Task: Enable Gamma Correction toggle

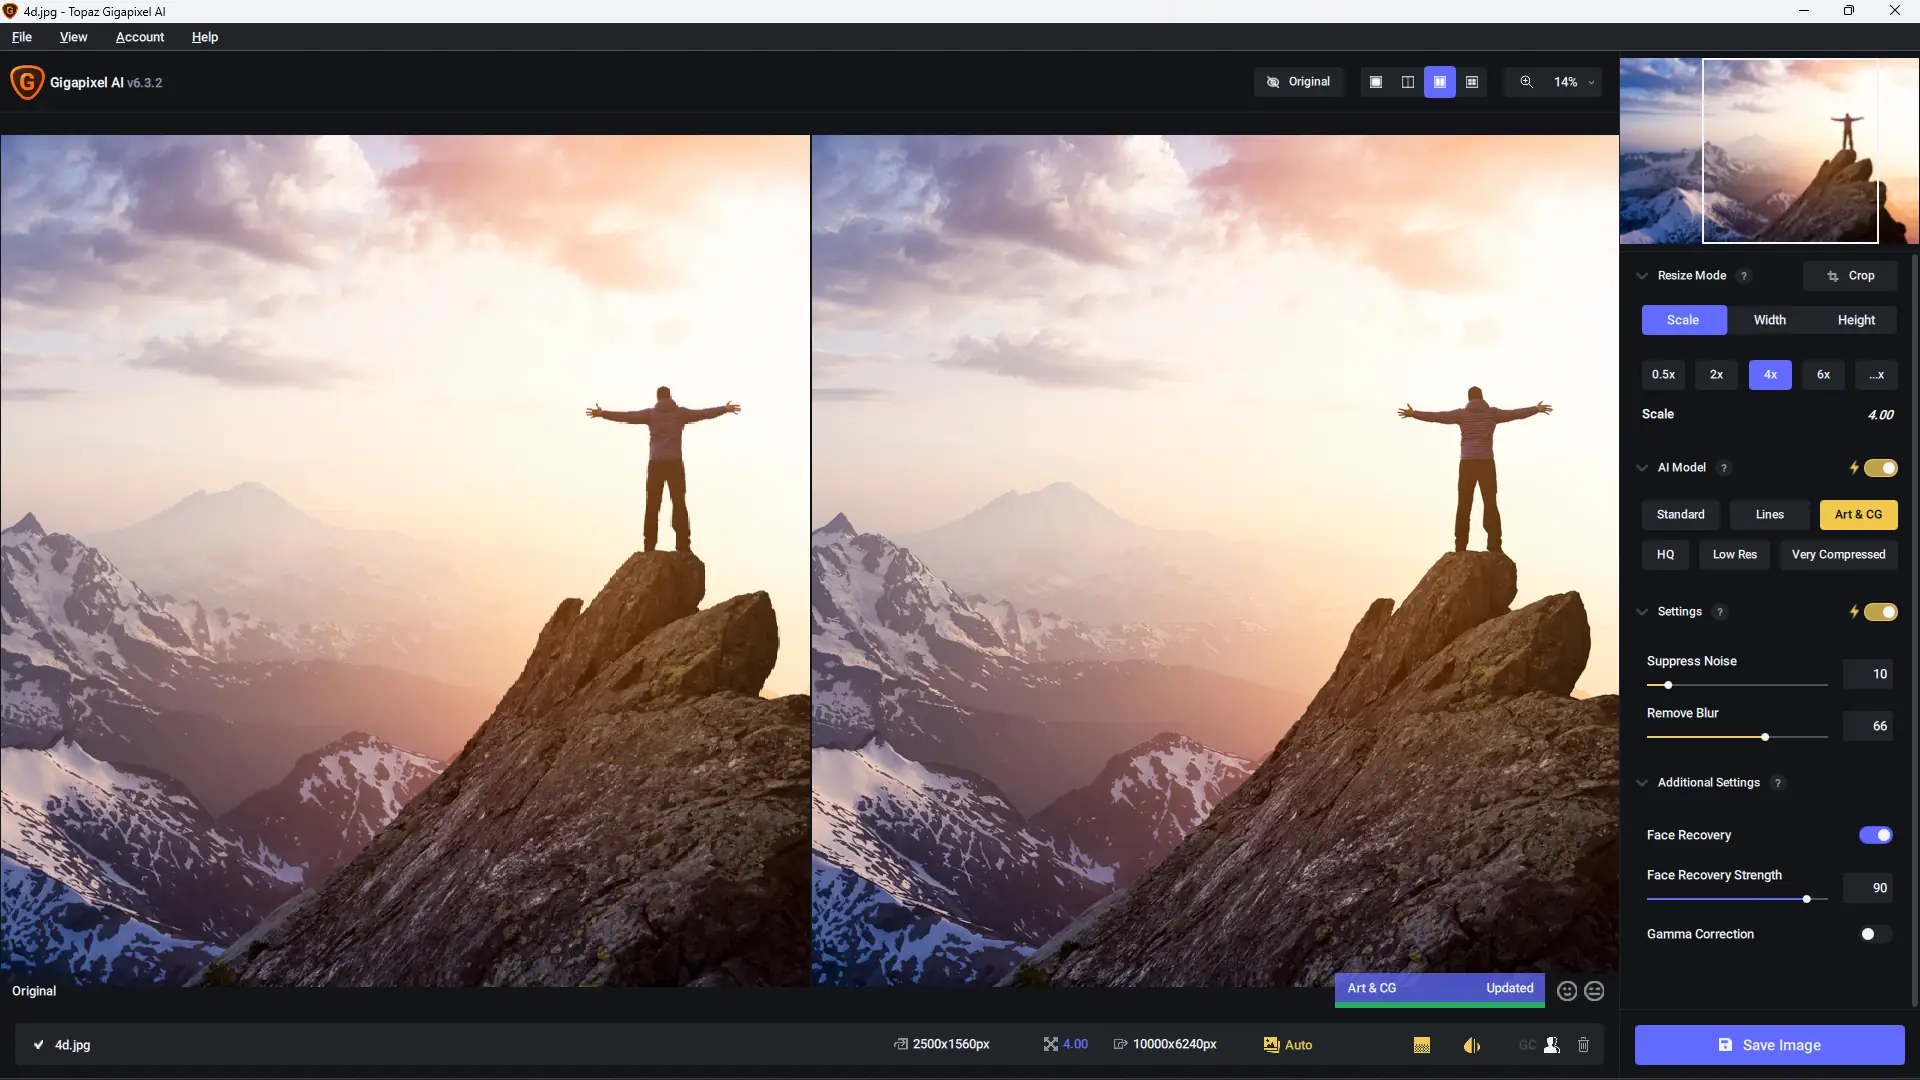Action: (x=1875, y=934)
